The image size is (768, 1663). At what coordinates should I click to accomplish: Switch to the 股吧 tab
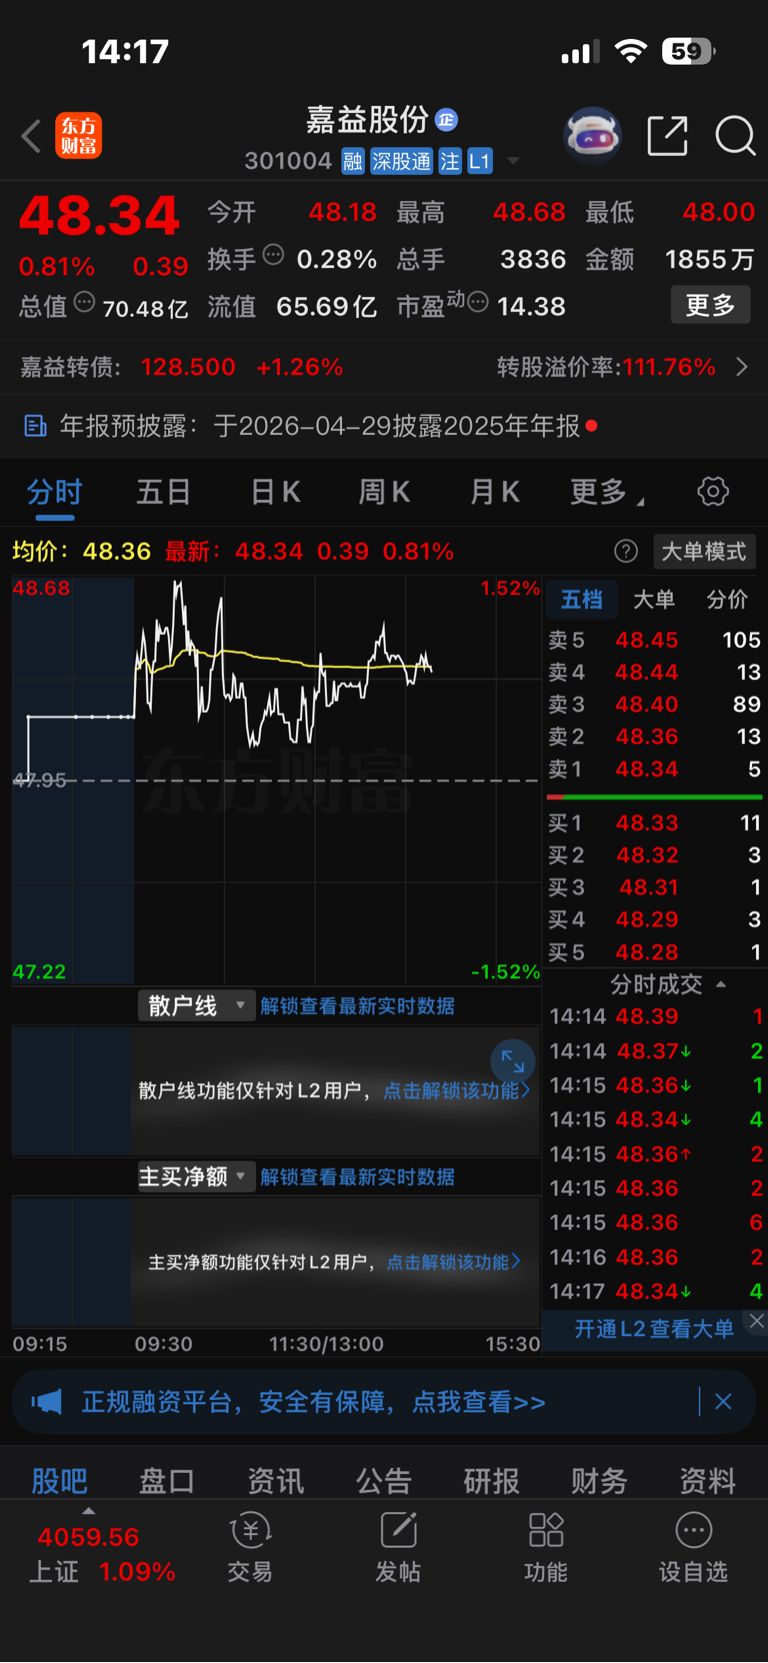coord(59,1481)
